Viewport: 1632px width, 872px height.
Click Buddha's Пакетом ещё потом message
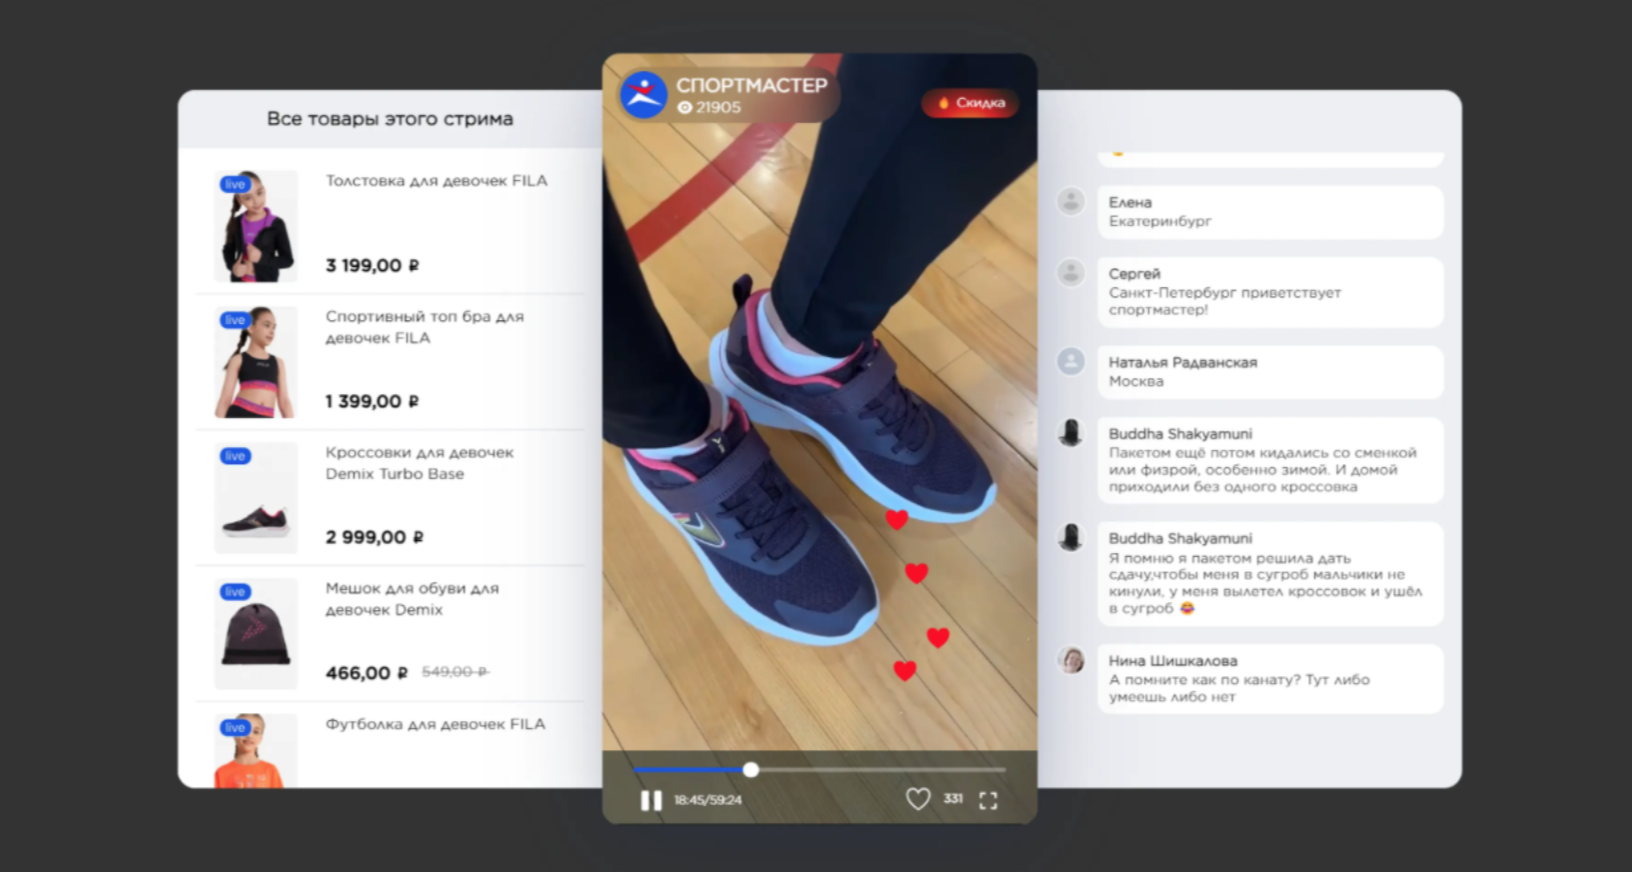(x=1270, y=460)
